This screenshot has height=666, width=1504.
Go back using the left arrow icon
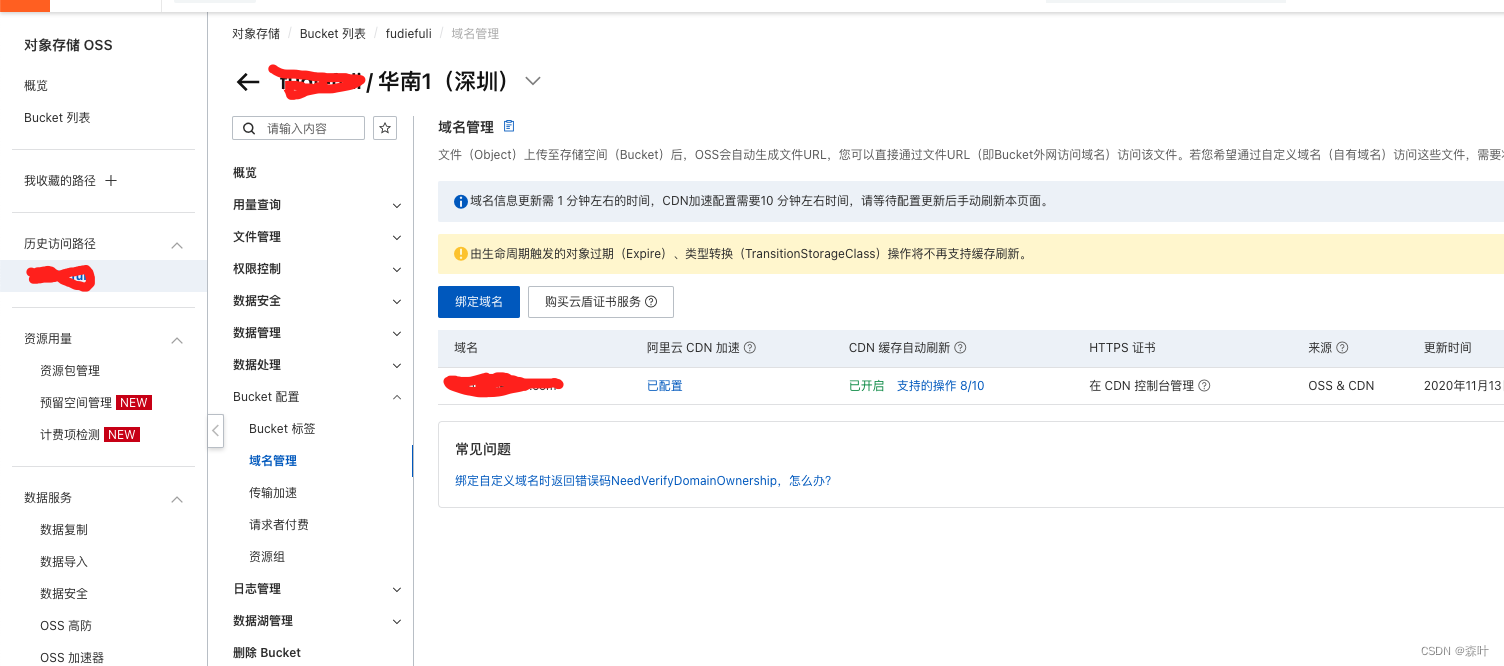(x=247, y=82)
